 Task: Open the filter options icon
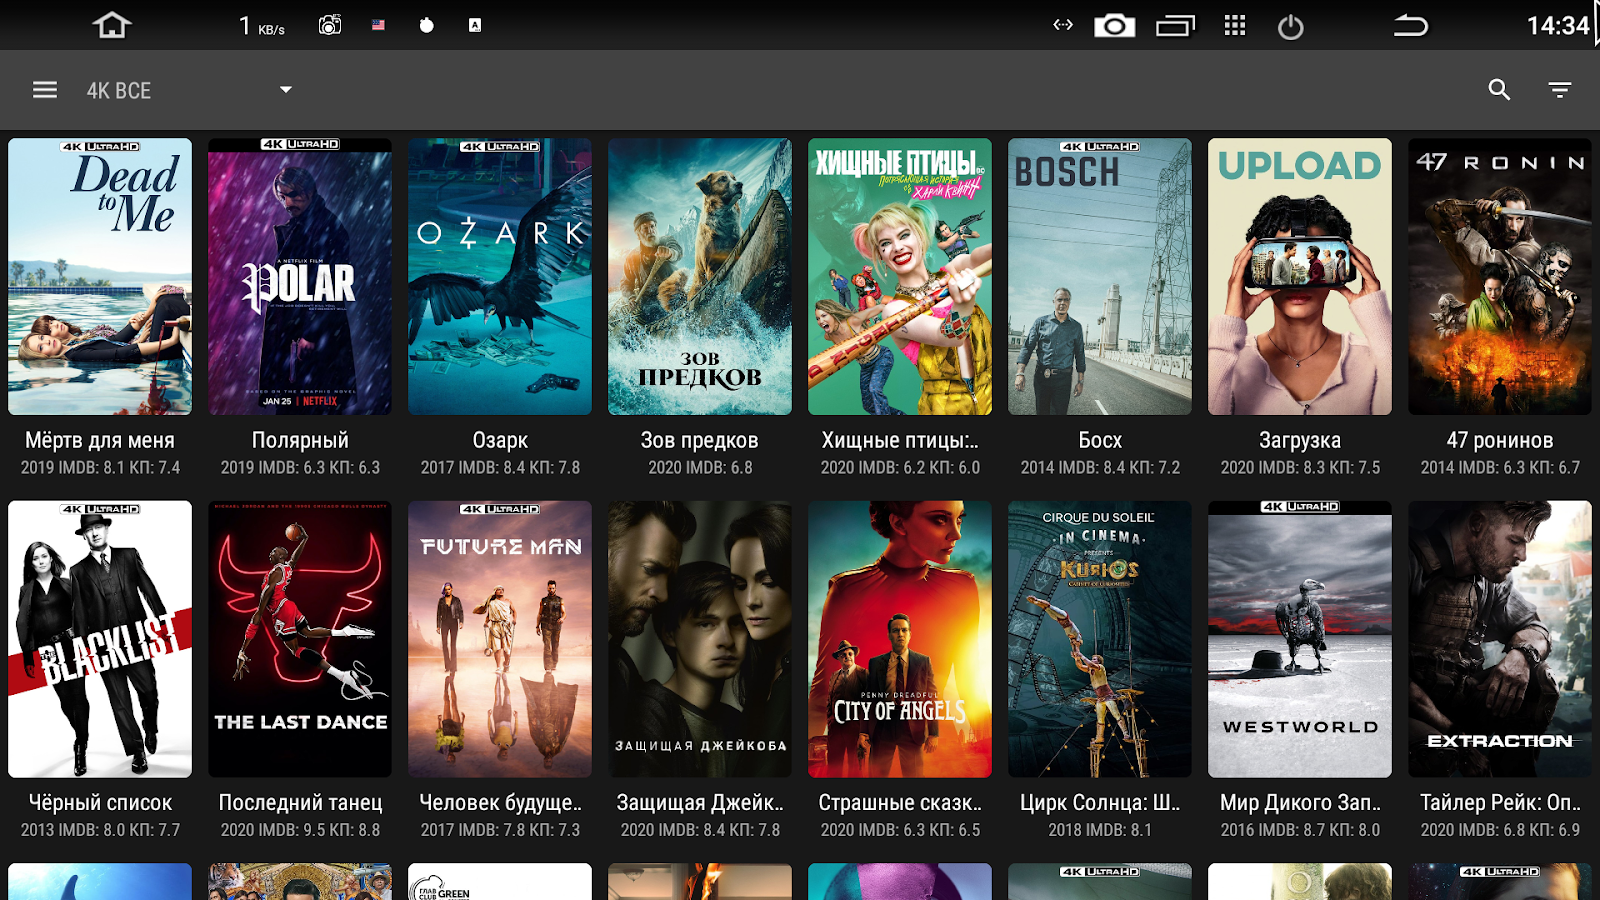[1559, 90]
